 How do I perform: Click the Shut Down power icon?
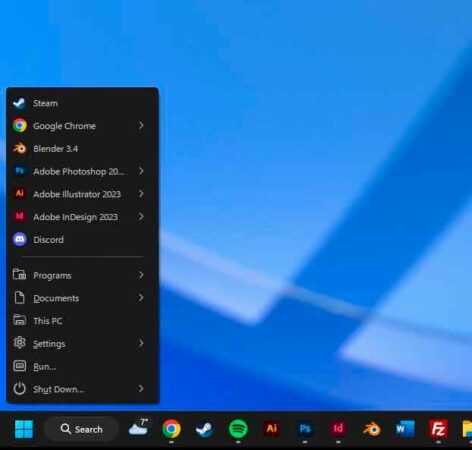click(x=19, y=389)
